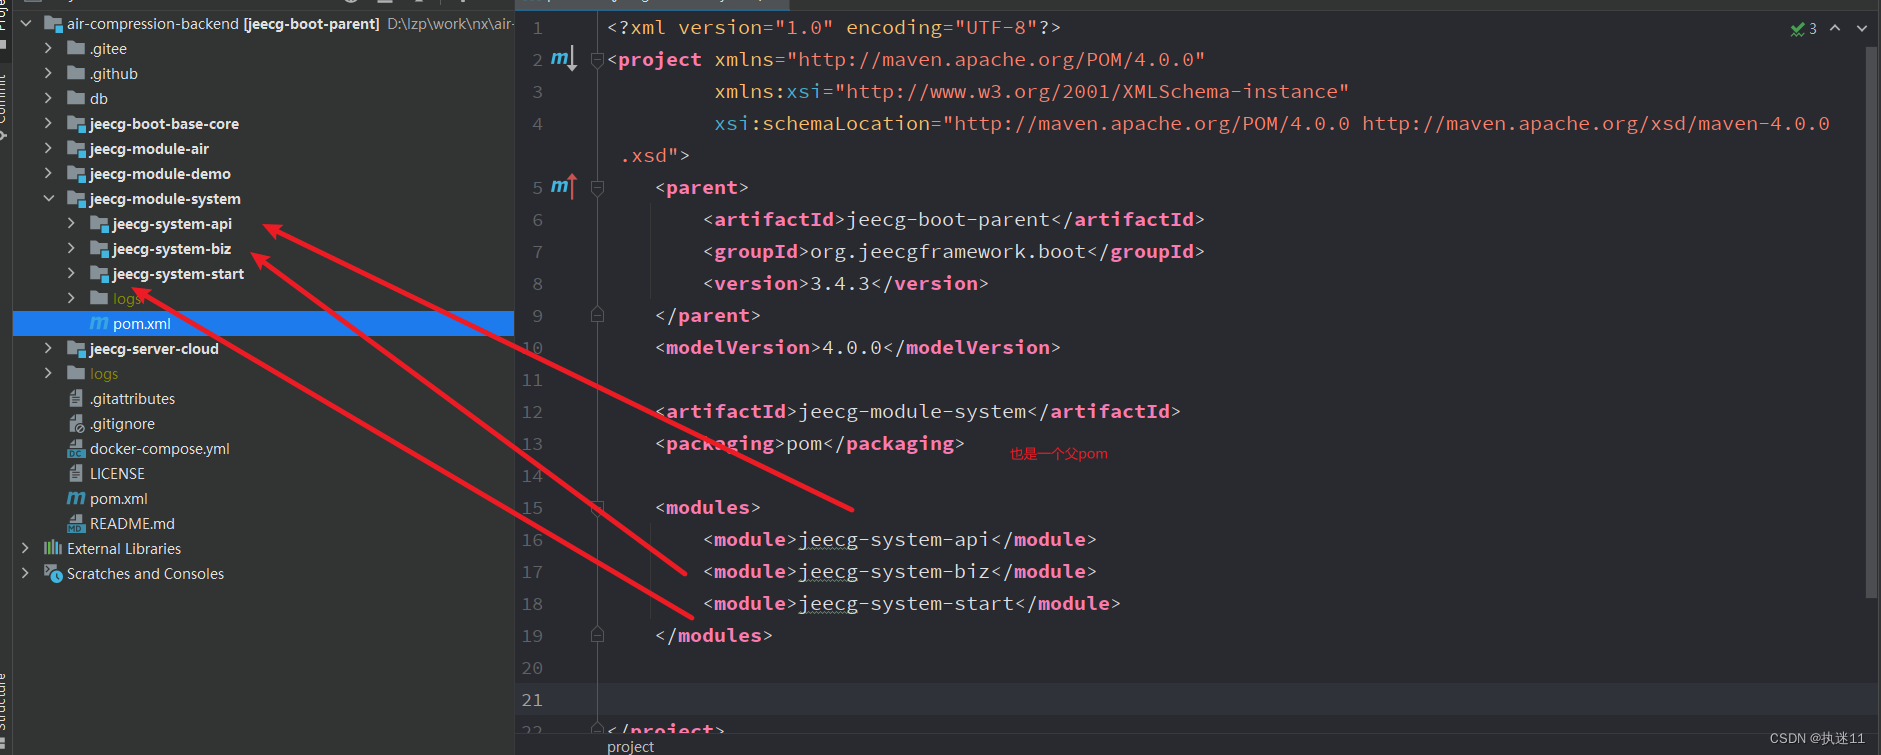Click line number 11 in the gutter
Viewport: 1881px width, 755px height.
(532, 380)
